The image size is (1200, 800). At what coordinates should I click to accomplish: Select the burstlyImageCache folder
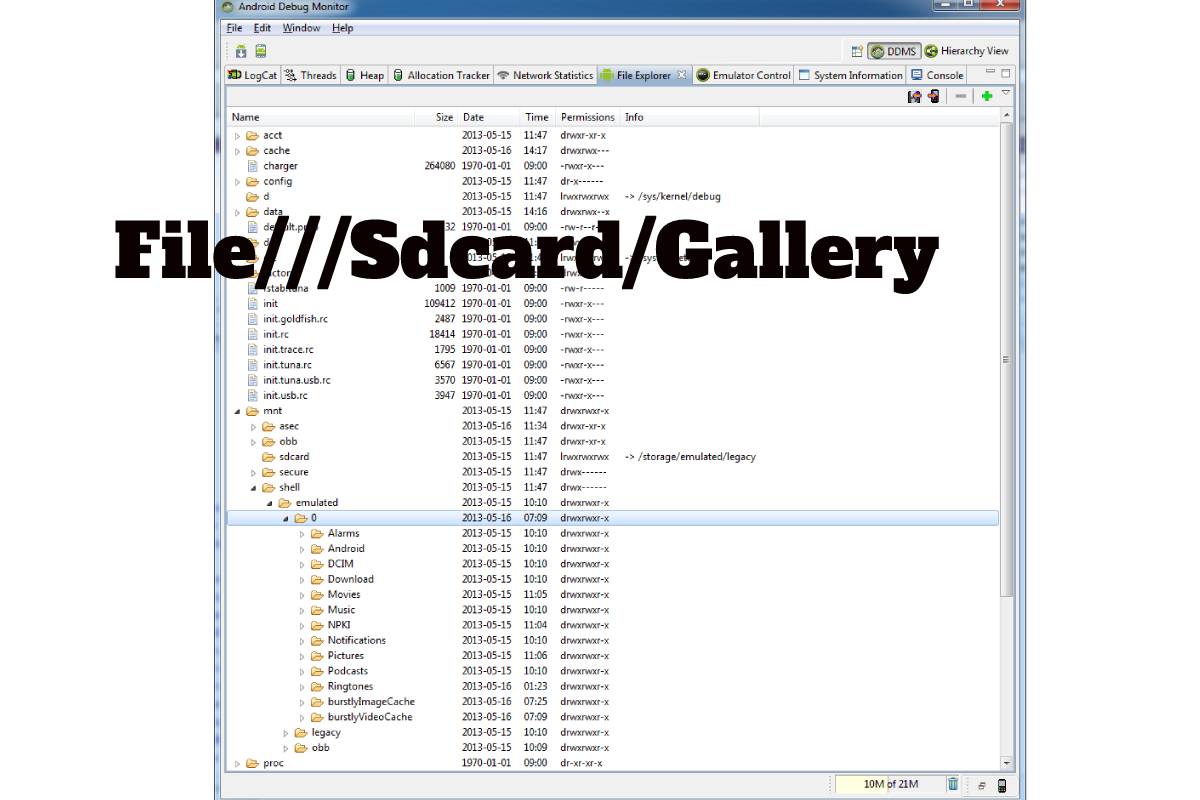370,702
